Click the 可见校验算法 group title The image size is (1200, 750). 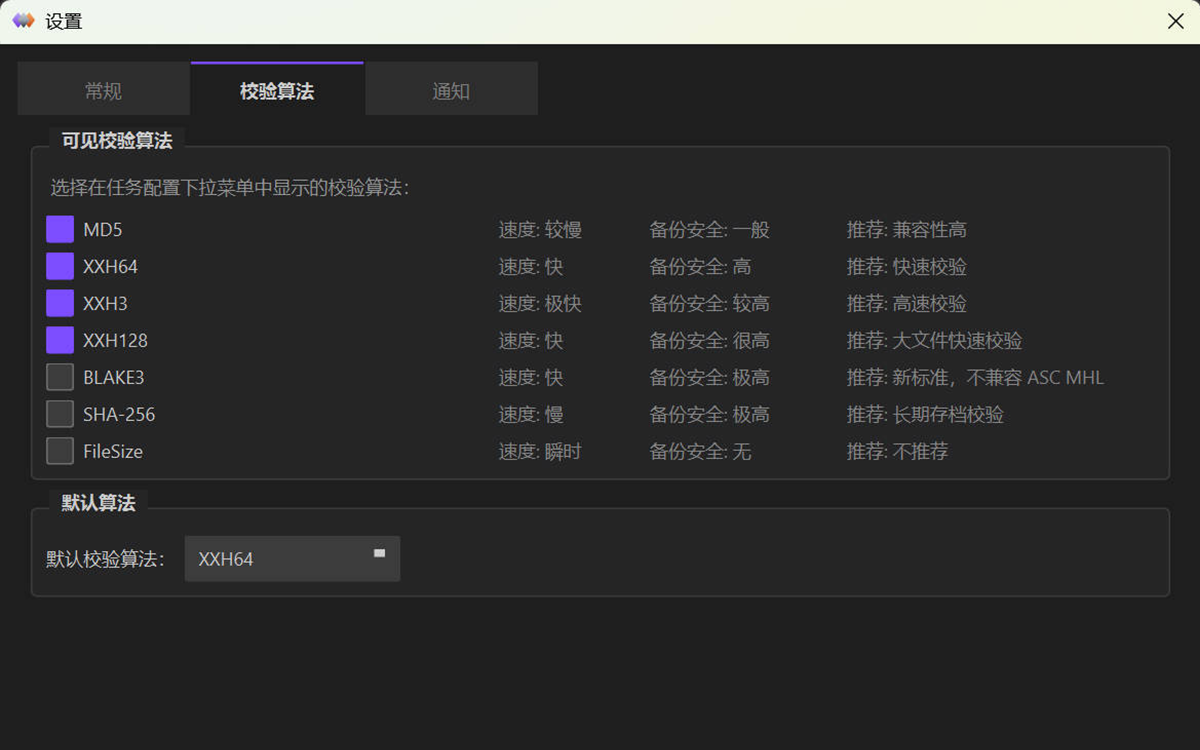[117, 141]
